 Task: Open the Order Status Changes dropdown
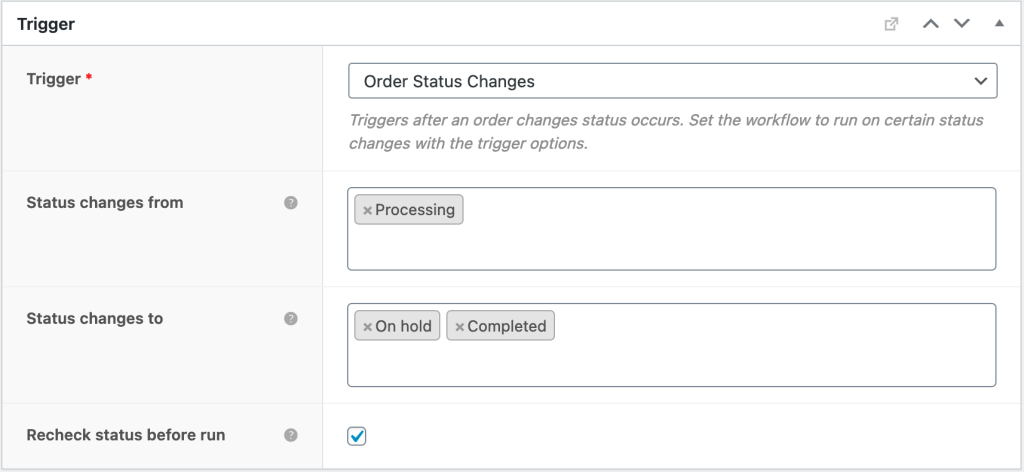672,81
